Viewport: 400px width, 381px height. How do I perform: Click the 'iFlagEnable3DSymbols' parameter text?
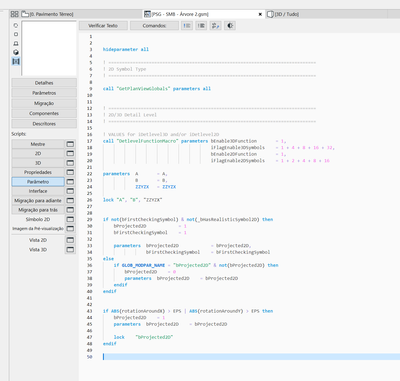pyautogui.click(x=238, y=148)
